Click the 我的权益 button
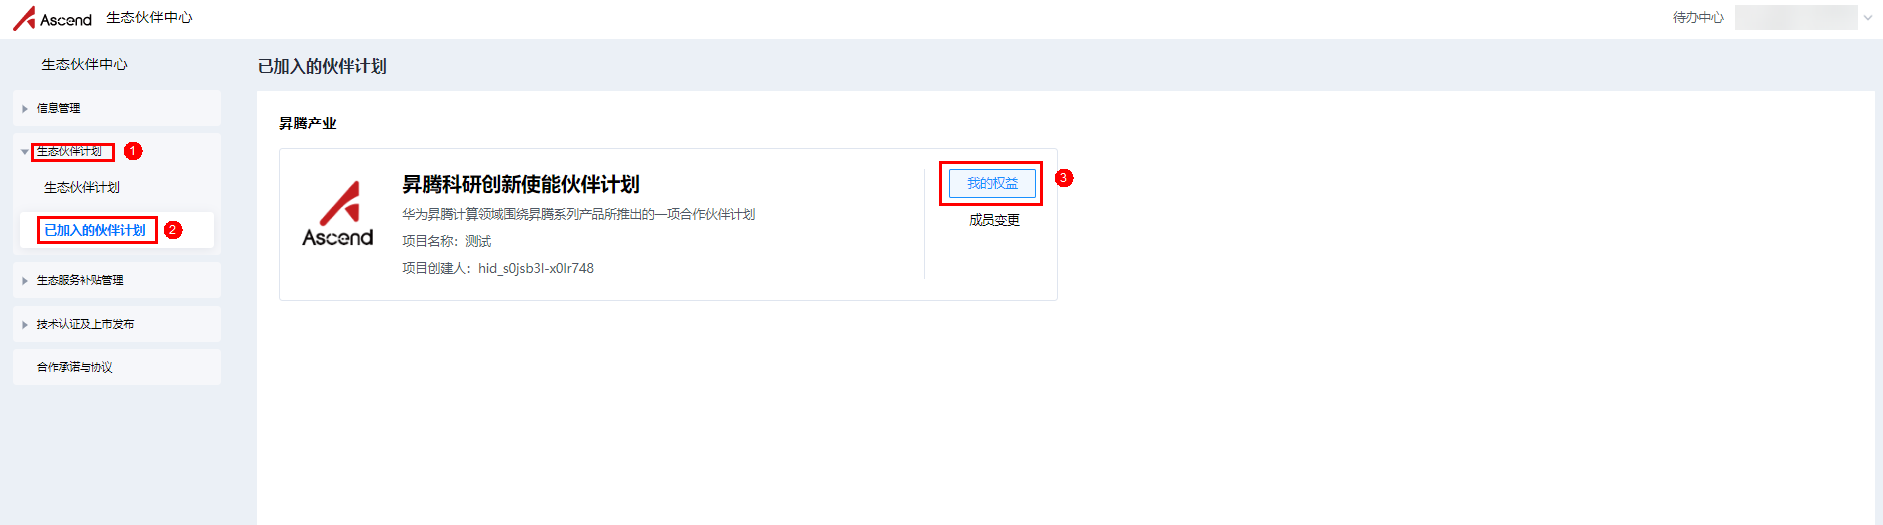 (992, 183)
